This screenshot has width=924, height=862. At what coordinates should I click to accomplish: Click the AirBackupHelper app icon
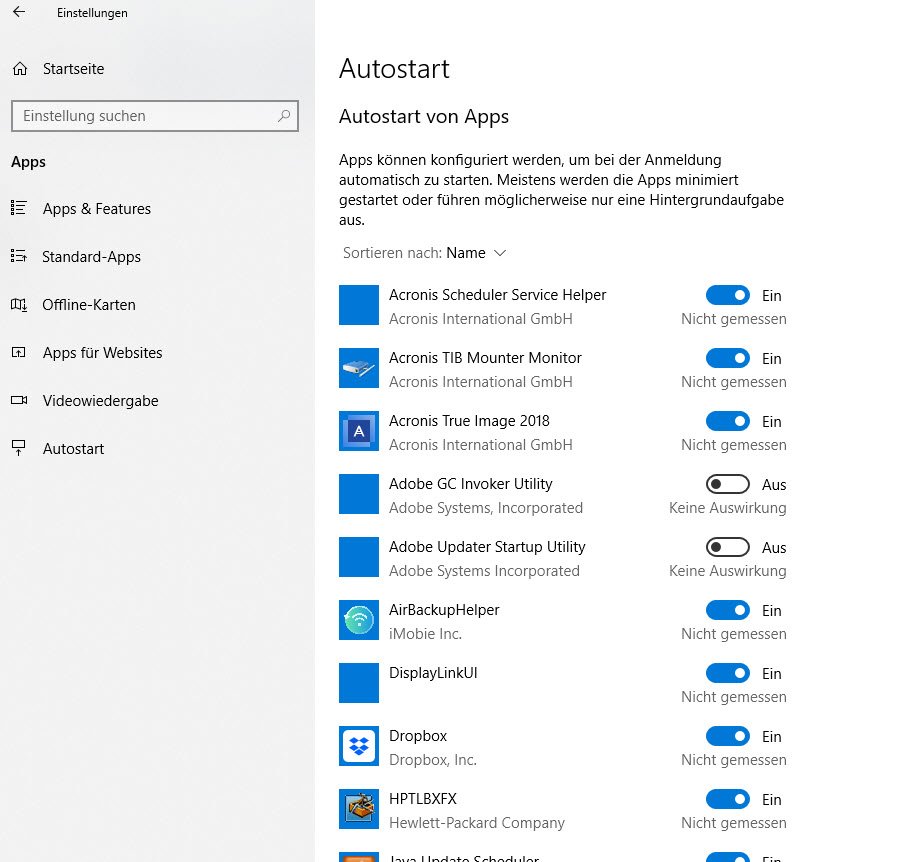coord(359,620)
